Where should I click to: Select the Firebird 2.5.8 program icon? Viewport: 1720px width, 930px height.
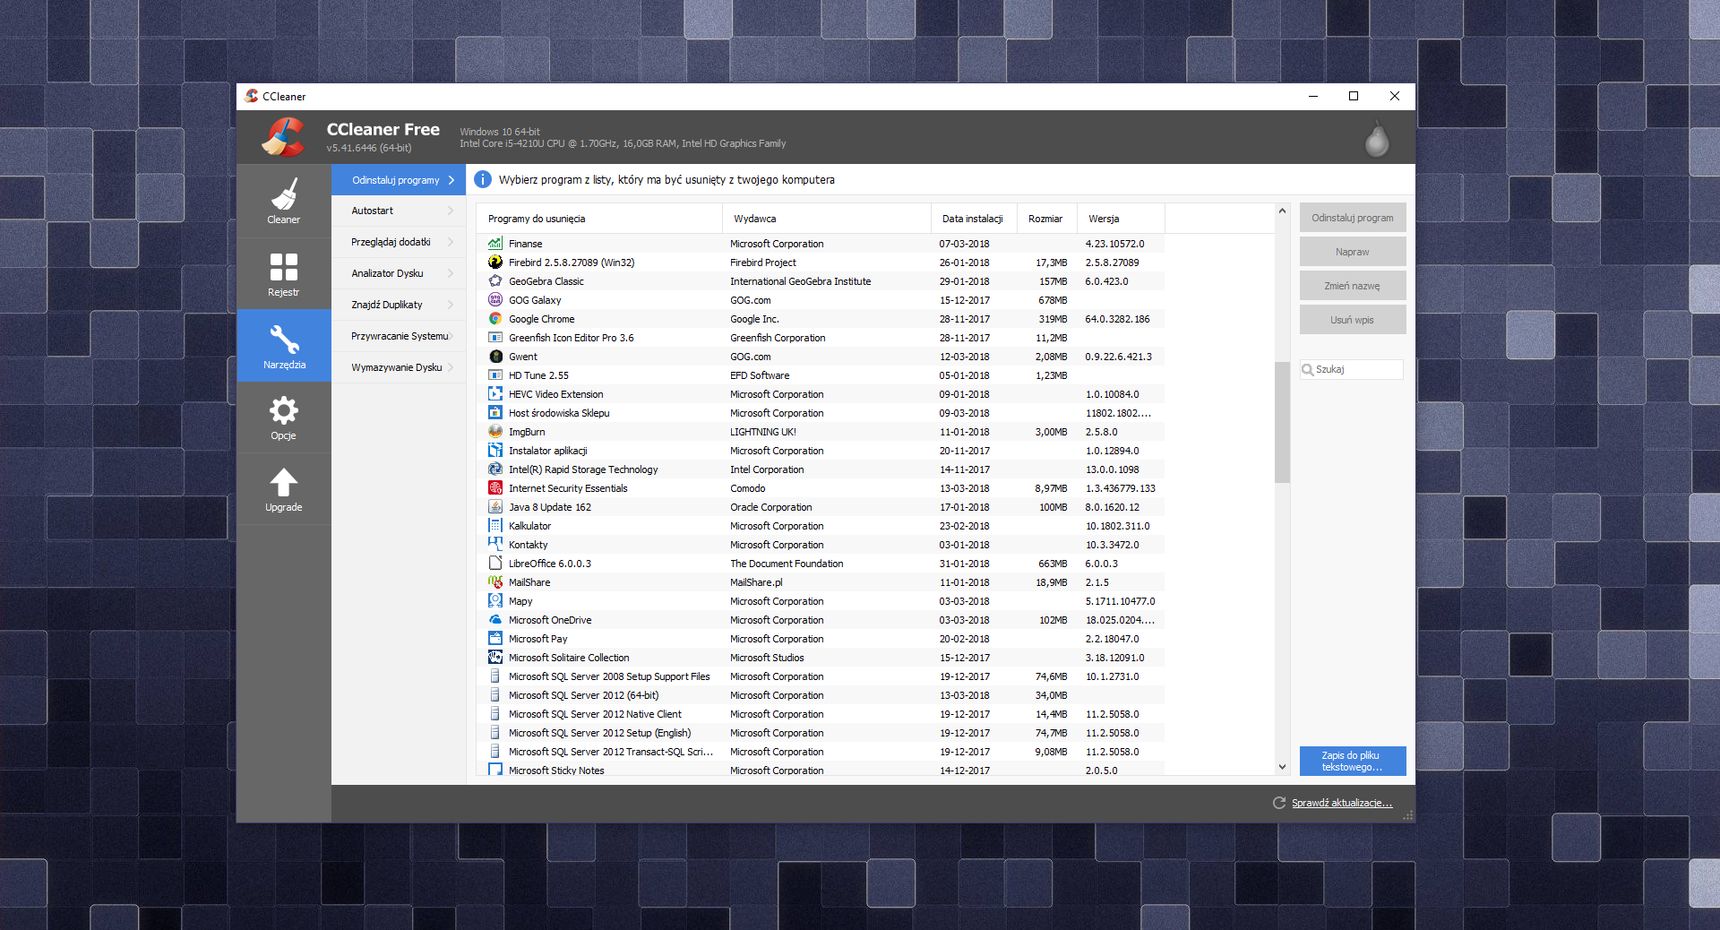(495, 262)
